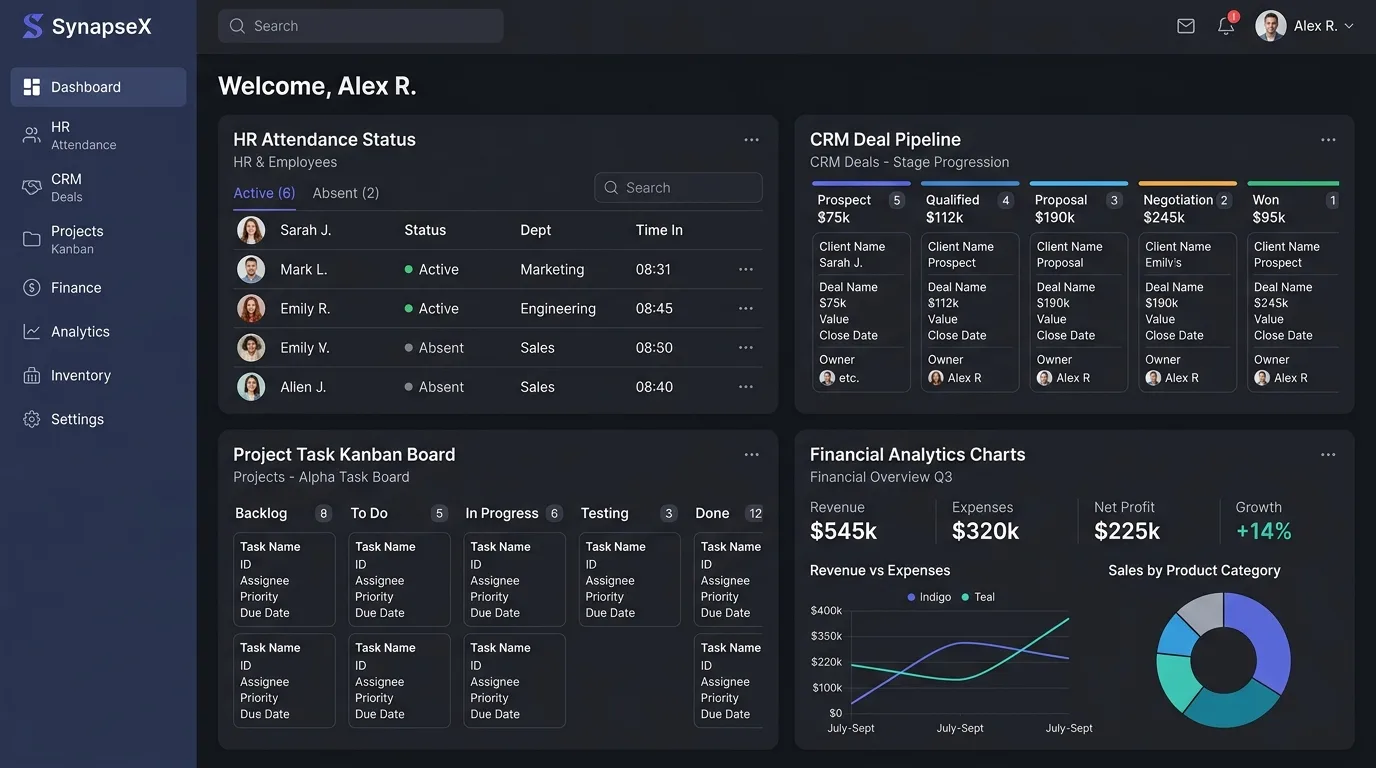Open second In Progress task card
The height and width of the screenshot is (768, 1376).
pyautogui.click(x=515, y=681)
